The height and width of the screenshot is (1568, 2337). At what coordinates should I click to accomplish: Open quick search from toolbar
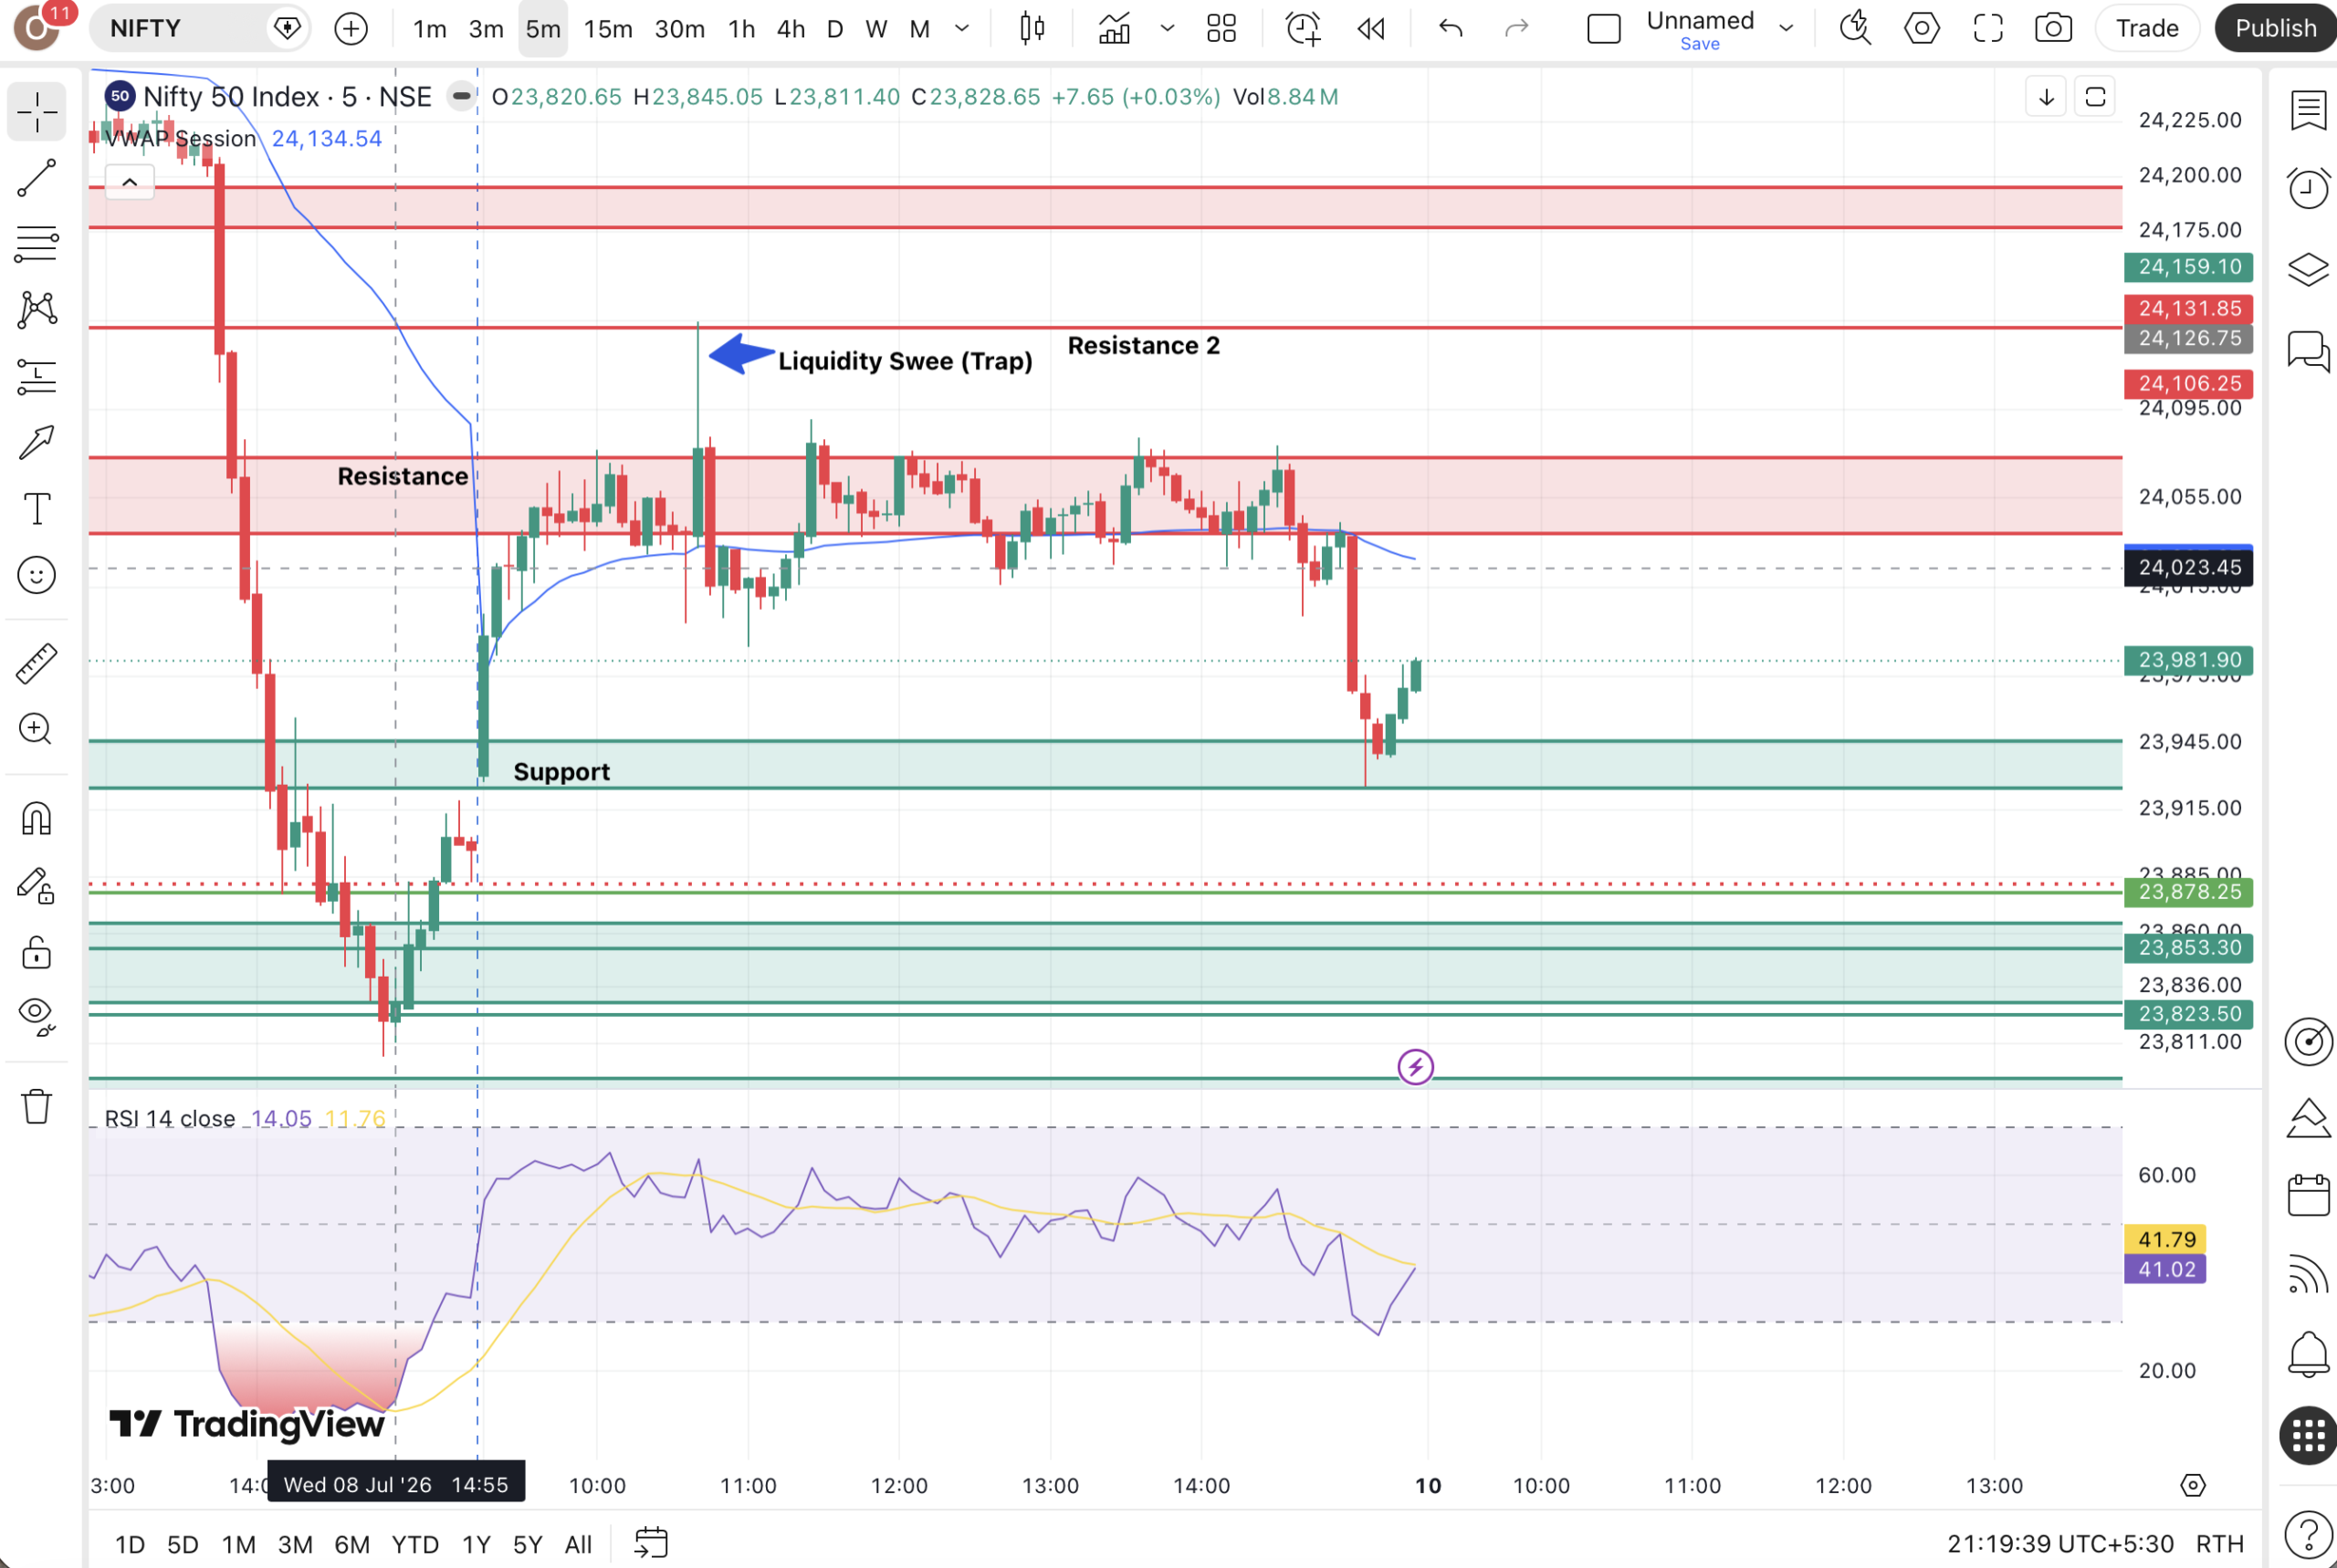1855,28
